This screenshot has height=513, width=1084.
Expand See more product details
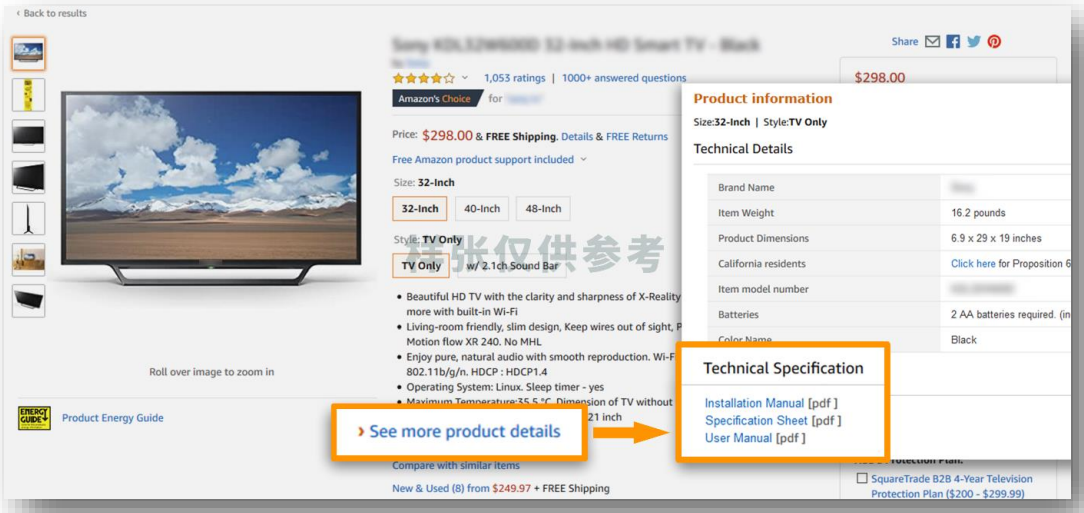pos(459,432)
